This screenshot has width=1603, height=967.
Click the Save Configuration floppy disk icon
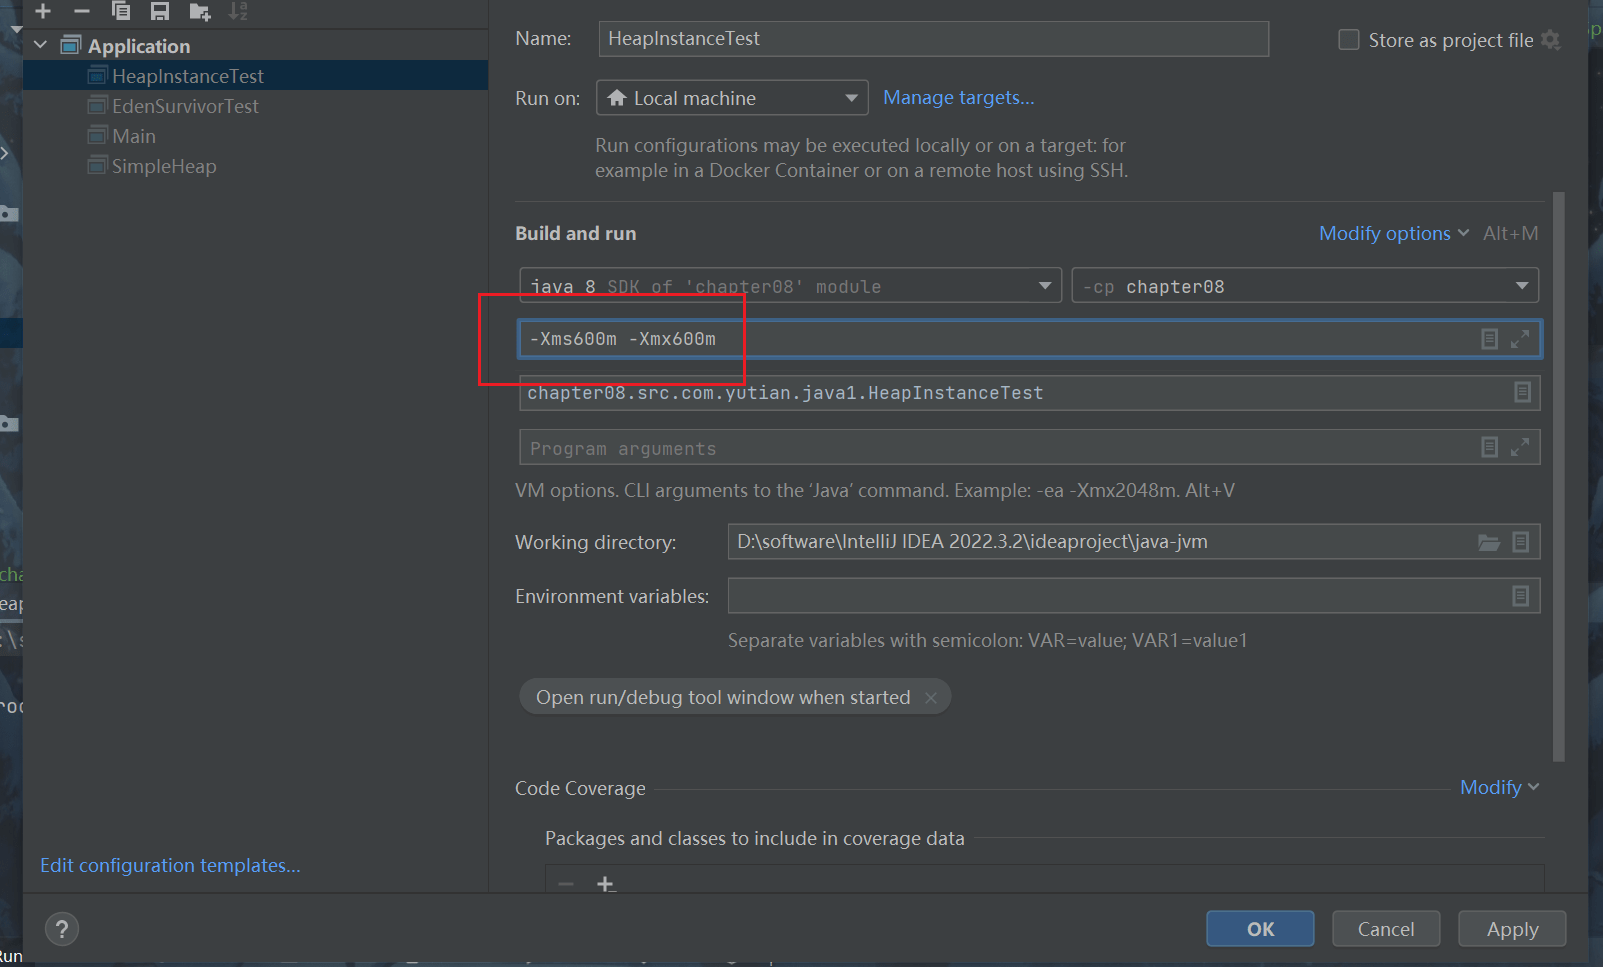tap(160, 11)
